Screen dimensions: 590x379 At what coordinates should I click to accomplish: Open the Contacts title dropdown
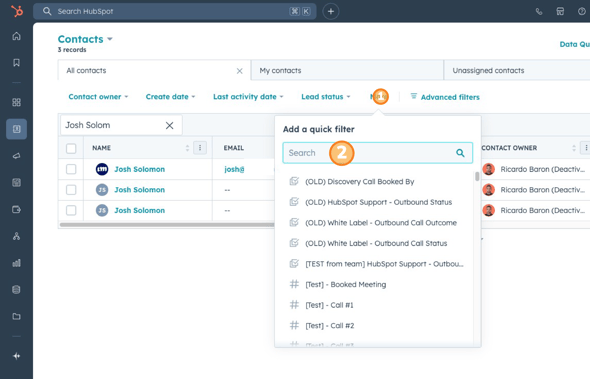(x=85, y=39)
